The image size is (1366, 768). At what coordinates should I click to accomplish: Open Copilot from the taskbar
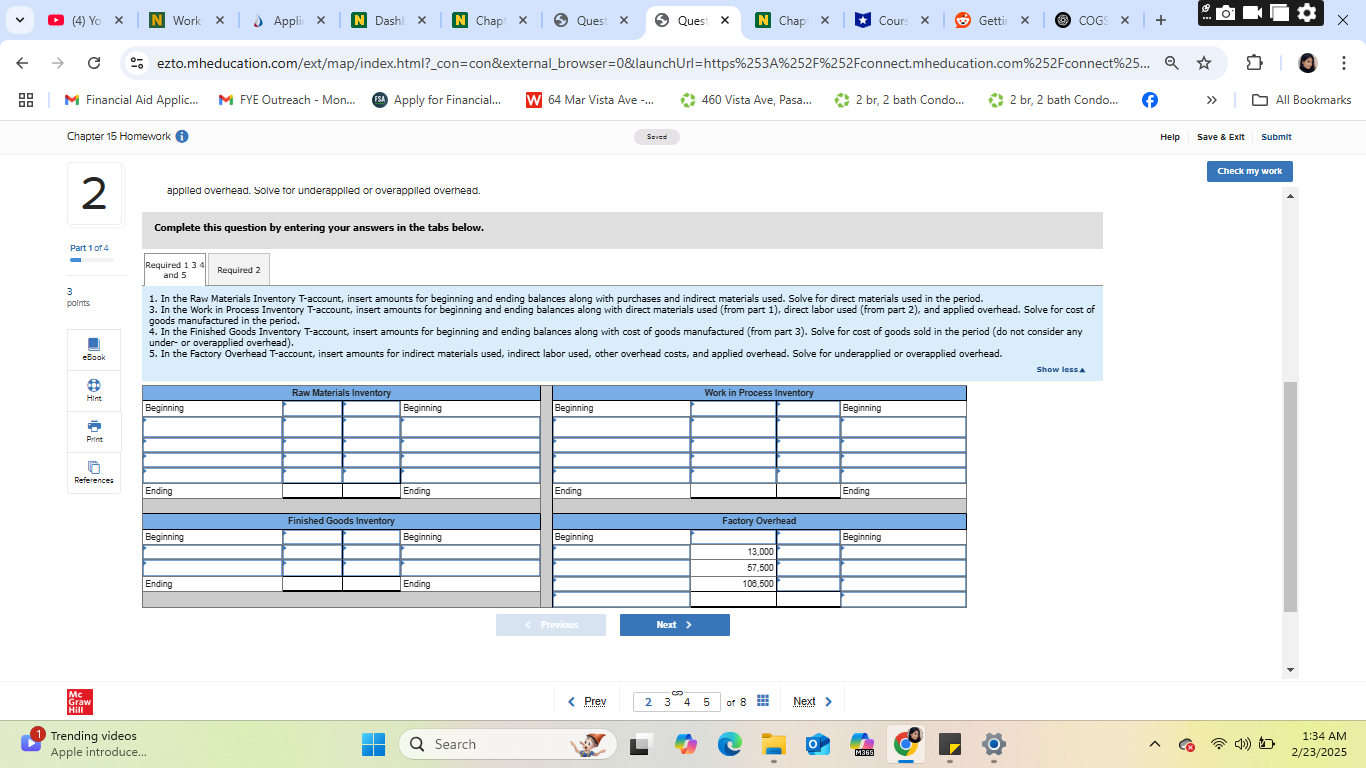click(x=686, y=744)
